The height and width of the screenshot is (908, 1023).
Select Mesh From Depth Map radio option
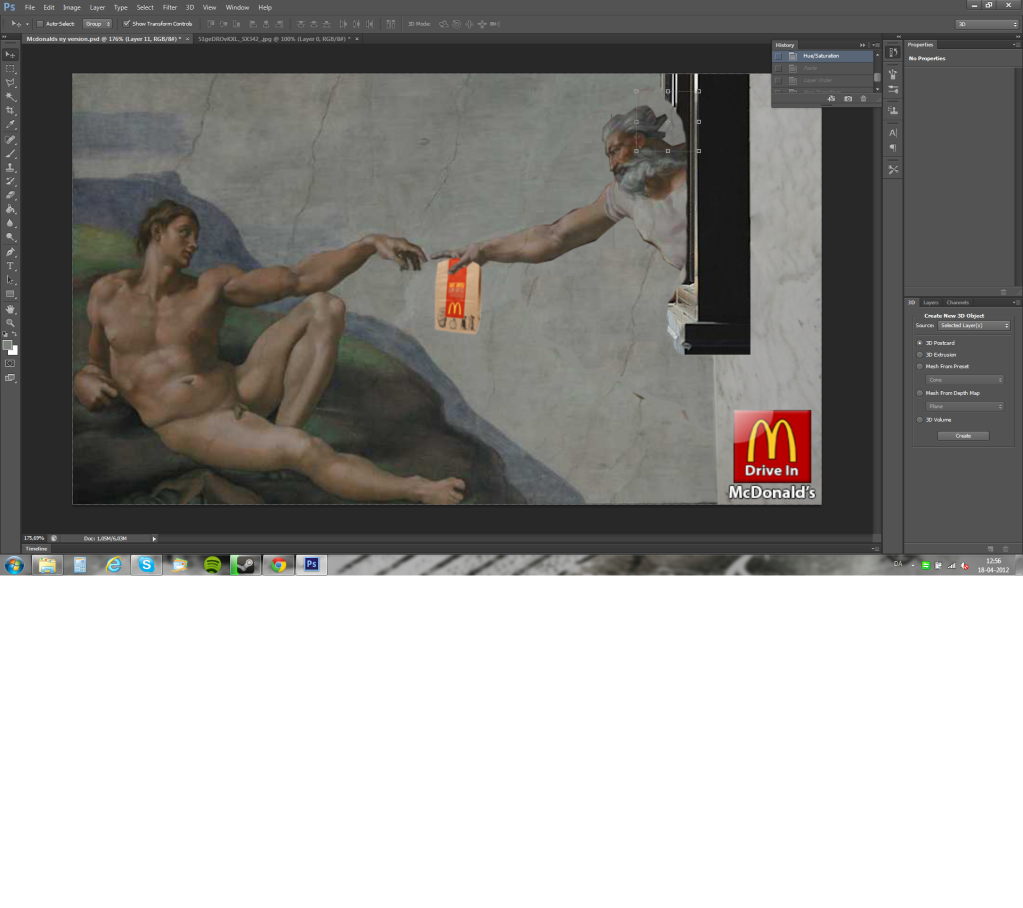click(x=920, y=393)
